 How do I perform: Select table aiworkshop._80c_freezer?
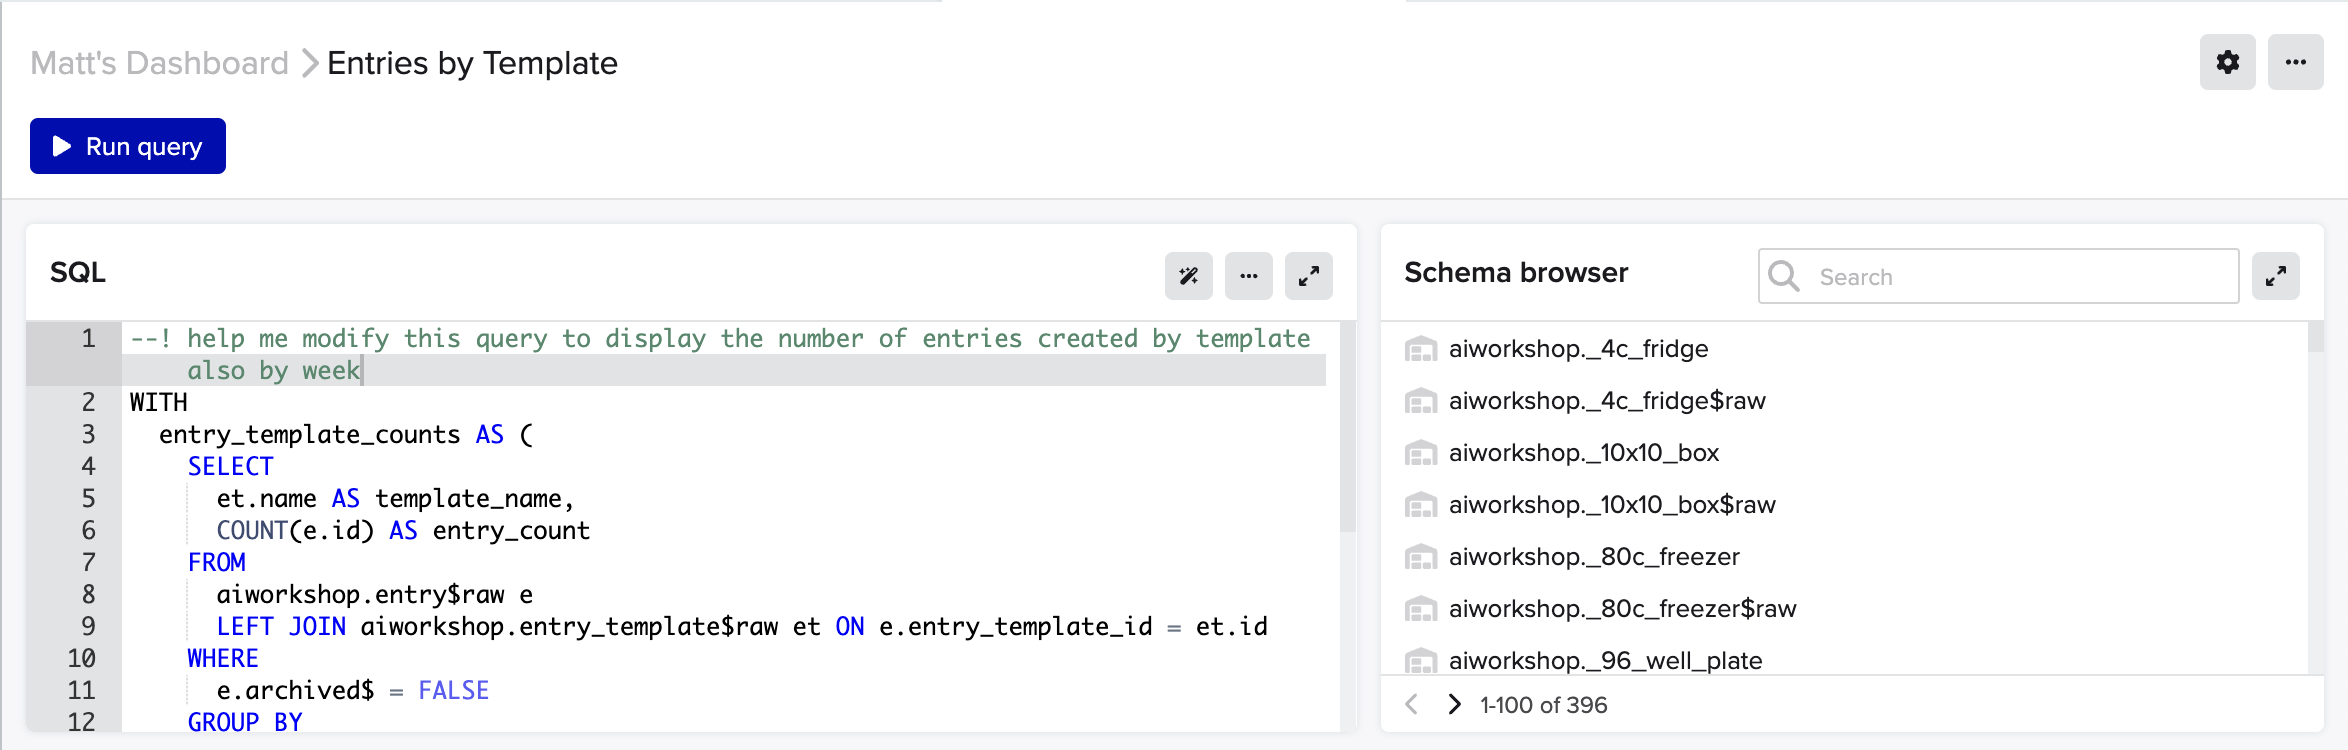coord(1594,557)
